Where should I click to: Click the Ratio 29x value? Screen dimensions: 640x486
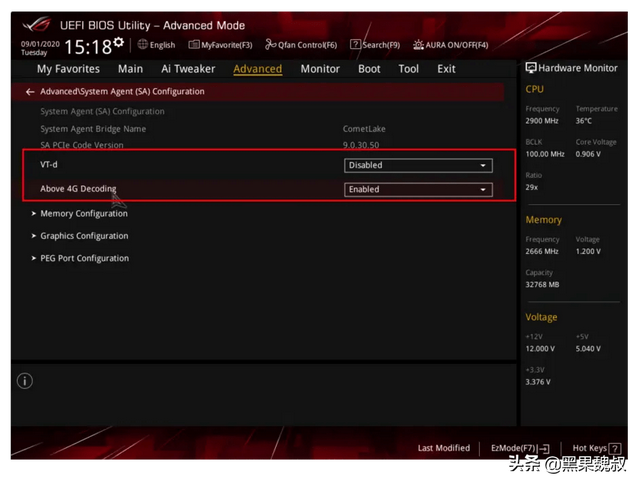[x=531, y=187]
